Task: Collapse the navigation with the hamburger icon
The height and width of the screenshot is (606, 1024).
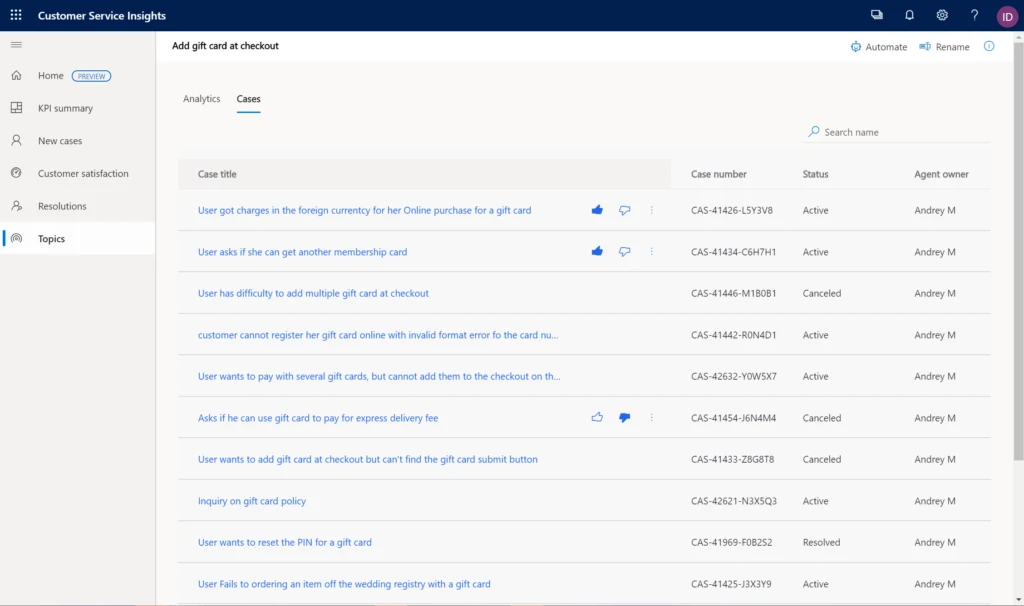Action: pyautogui.click(x=16, y=44)
